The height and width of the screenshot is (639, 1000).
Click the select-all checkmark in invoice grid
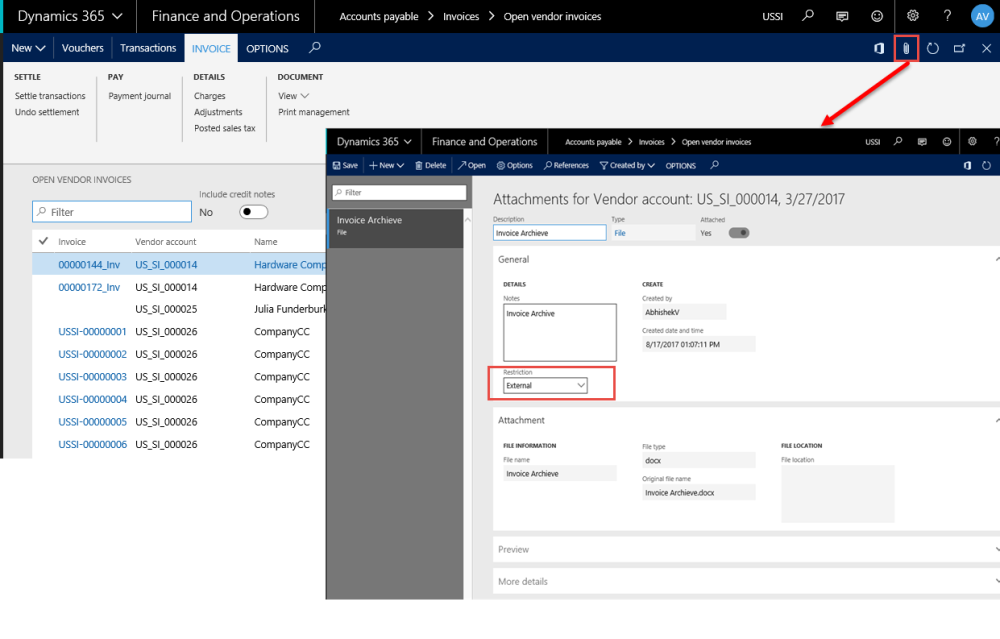pyautogui.click(x=43, y=241)
